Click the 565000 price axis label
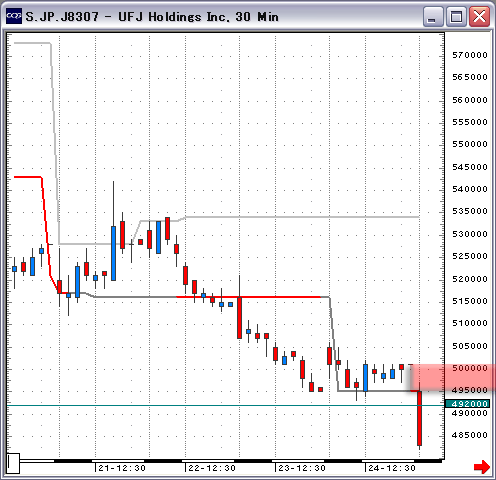This screenshot has width=496, height=480. click(x=470, y=77)
